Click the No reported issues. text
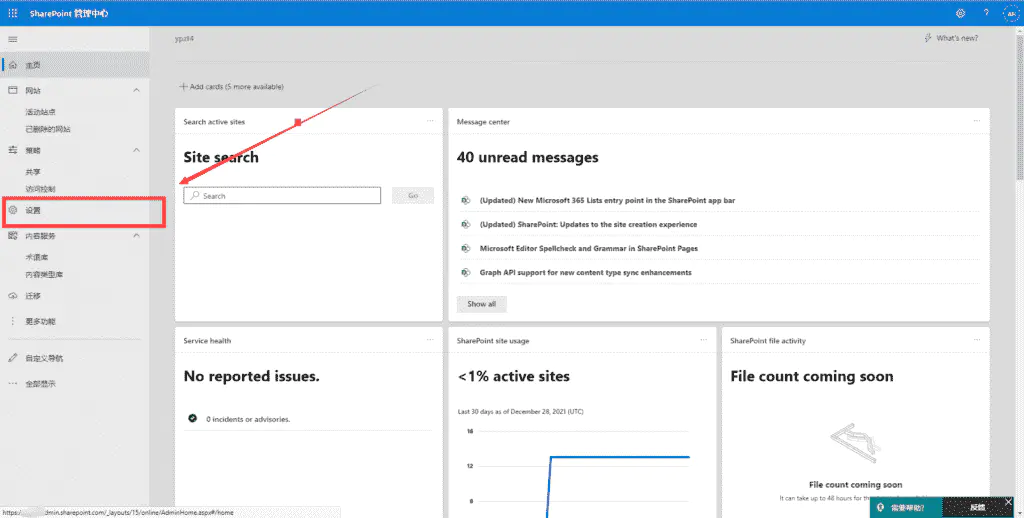 (x=251, y=376)
